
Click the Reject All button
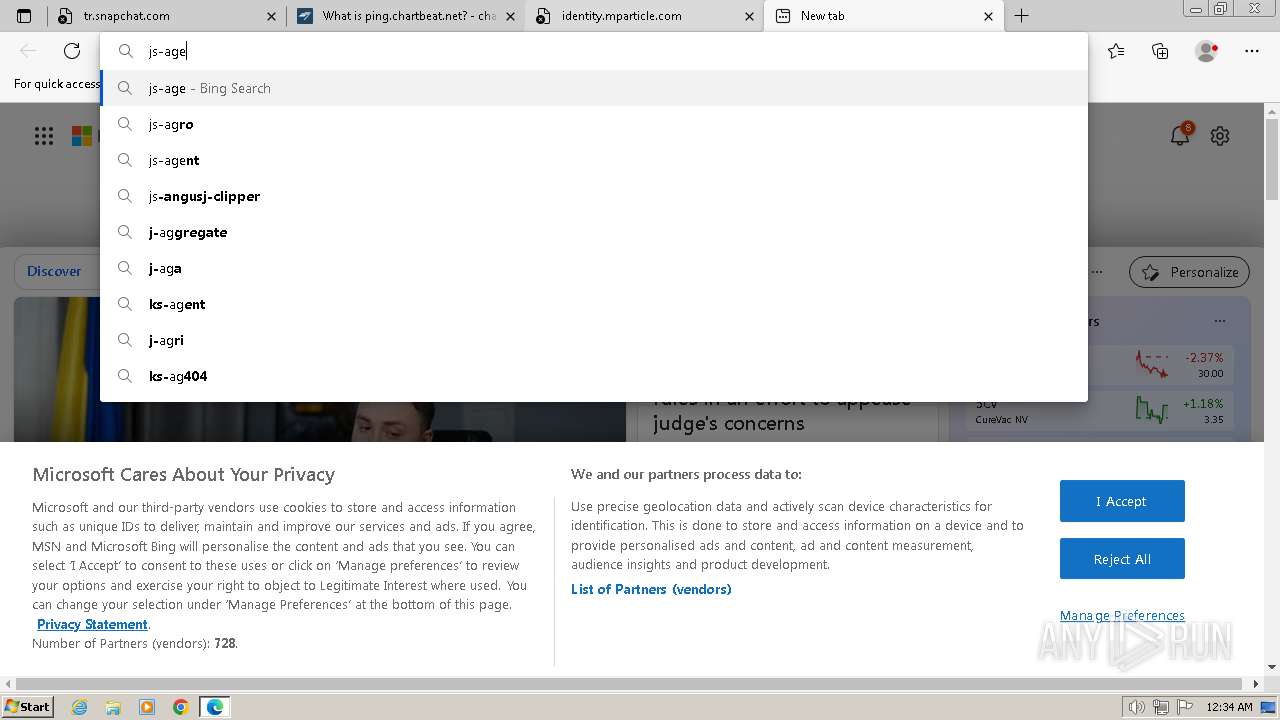1122,559
